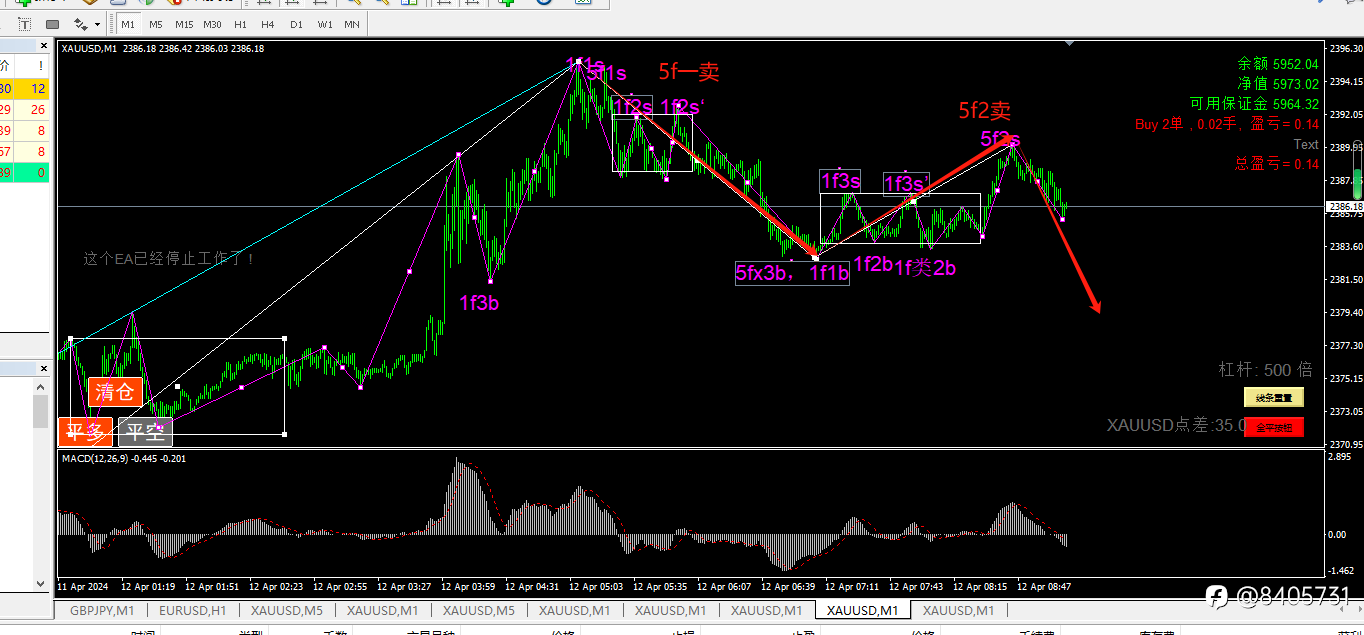Image resolution: width=1364 pixels, height=635 pixels.
Task: Click the left panel scrollbar up arrow
Action: point(41,387)
